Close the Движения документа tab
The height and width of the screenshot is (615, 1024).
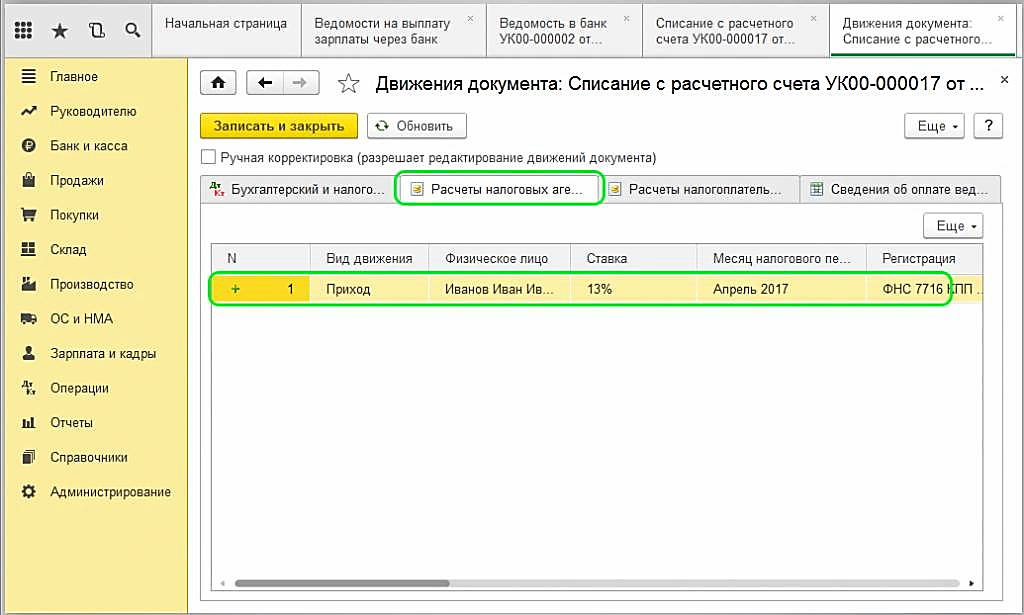[1000, 19]
